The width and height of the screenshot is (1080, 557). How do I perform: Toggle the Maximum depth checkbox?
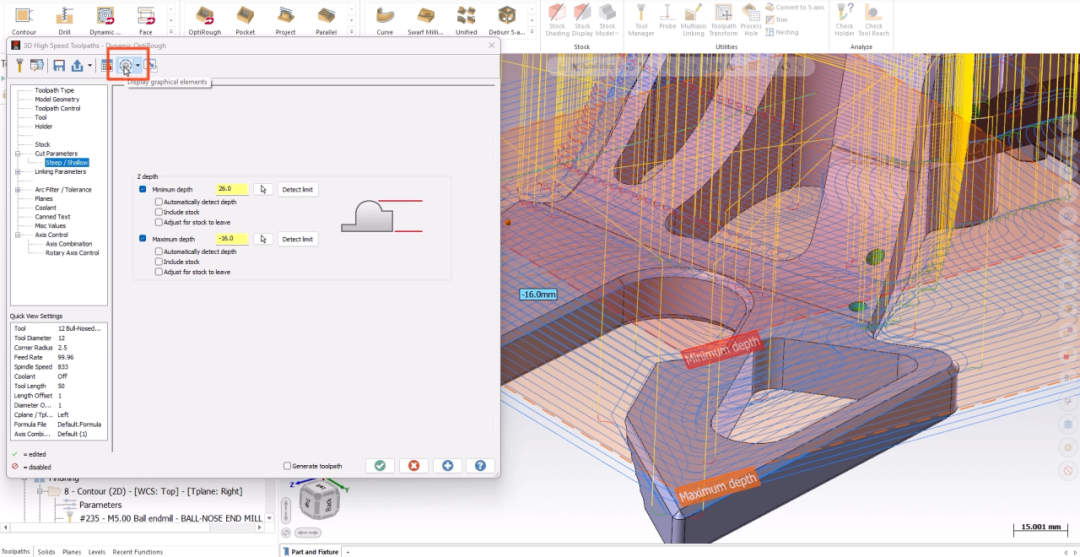(x=143, y=239)
